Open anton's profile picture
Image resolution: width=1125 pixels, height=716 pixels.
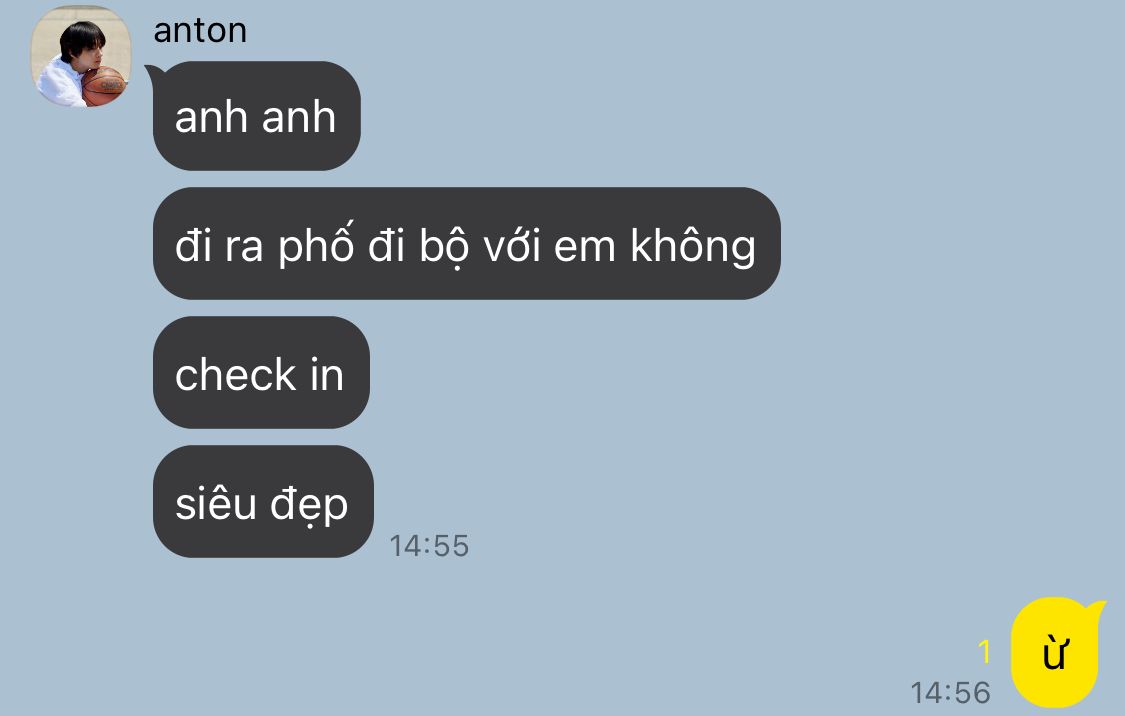coord(80,56)
